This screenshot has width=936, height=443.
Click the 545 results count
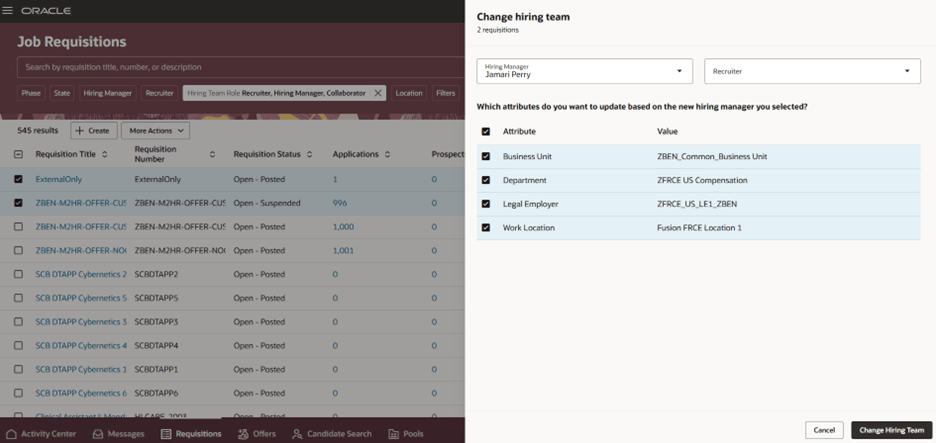36,130
